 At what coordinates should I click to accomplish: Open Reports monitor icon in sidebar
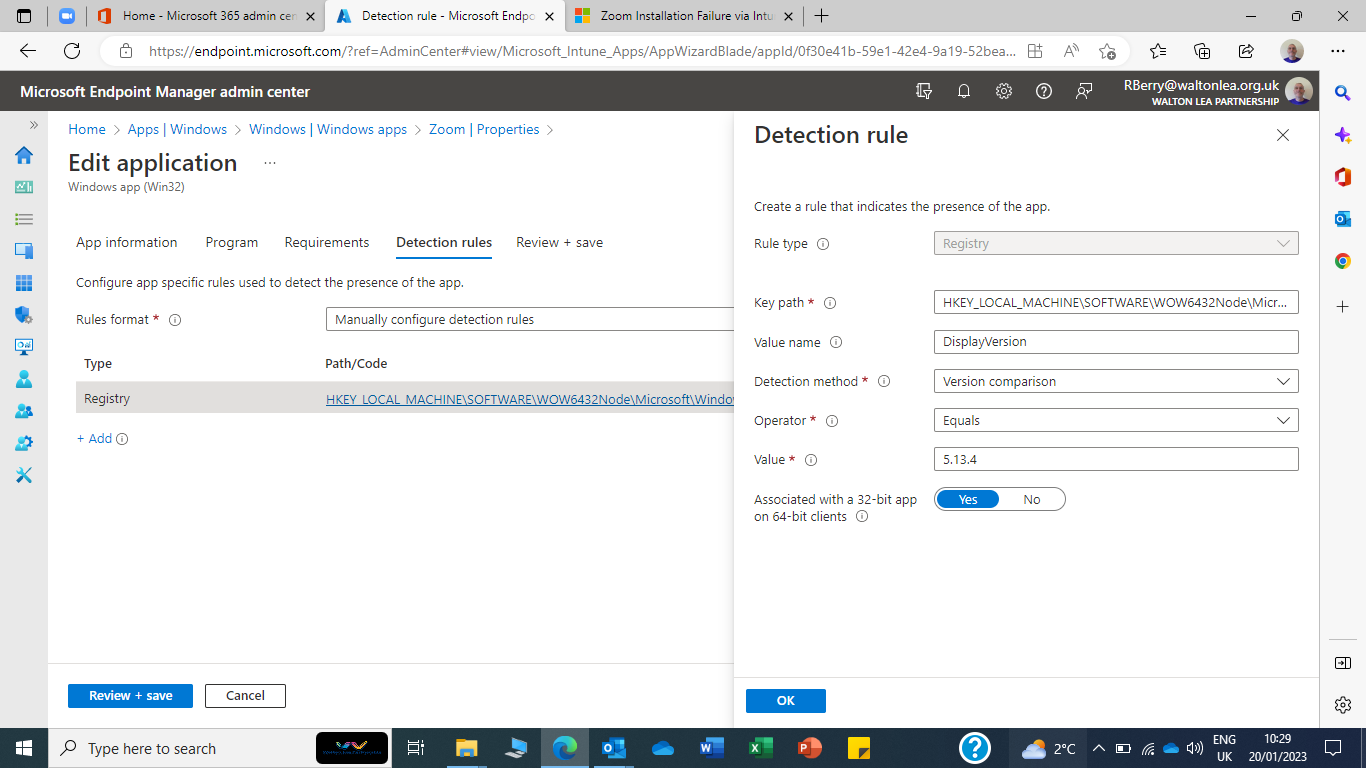click(x=24, y=347)
